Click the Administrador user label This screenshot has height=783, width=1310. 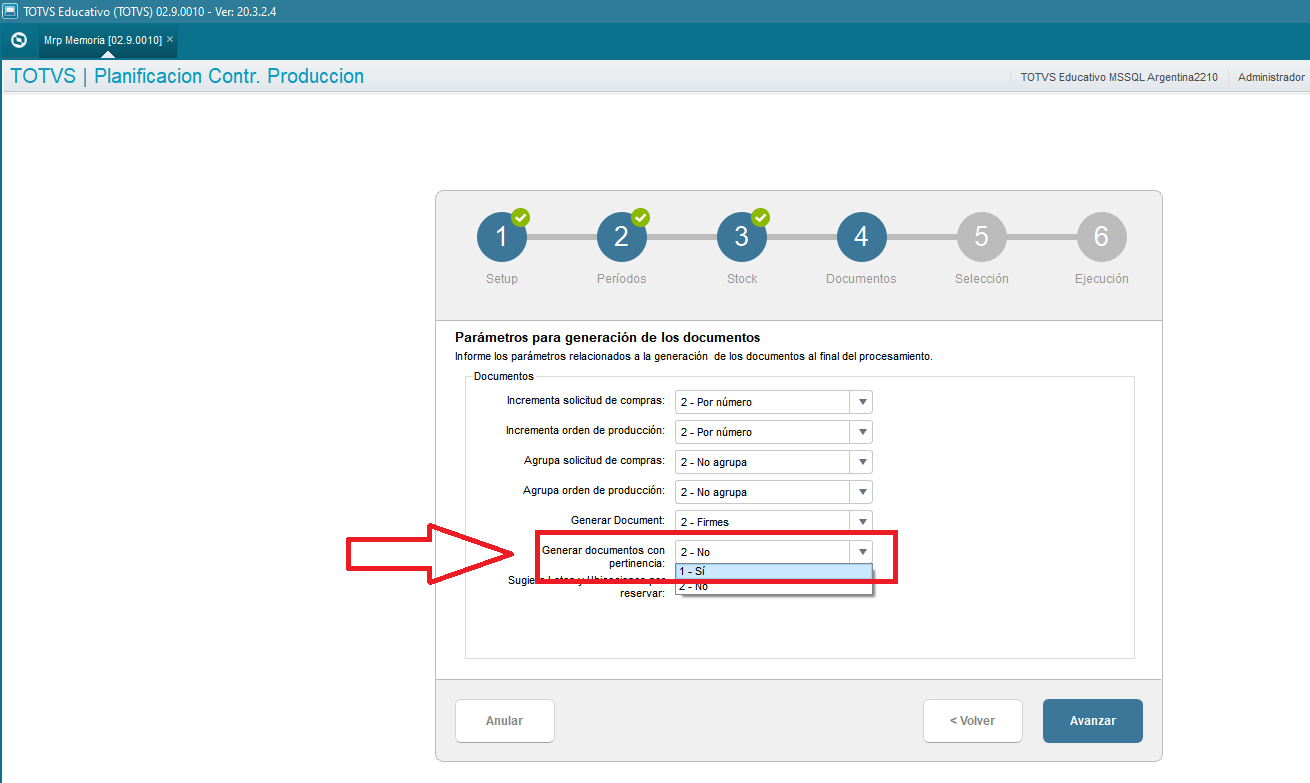[1271, 77]
